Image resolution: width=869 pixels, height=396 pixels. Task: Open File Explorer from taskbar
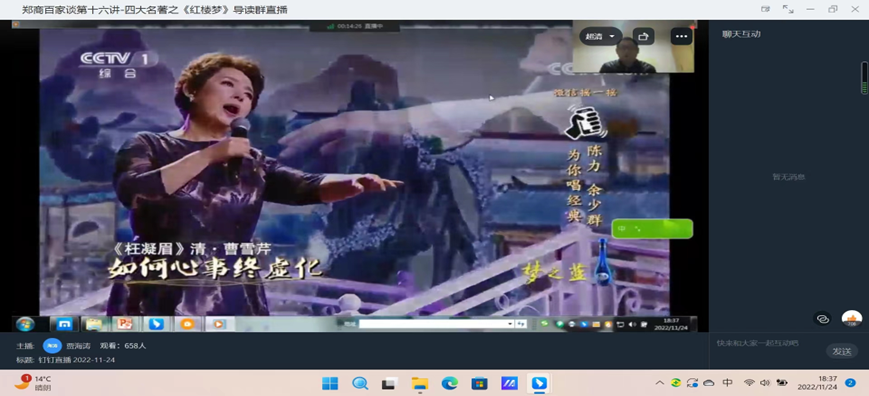pos(420,383)
